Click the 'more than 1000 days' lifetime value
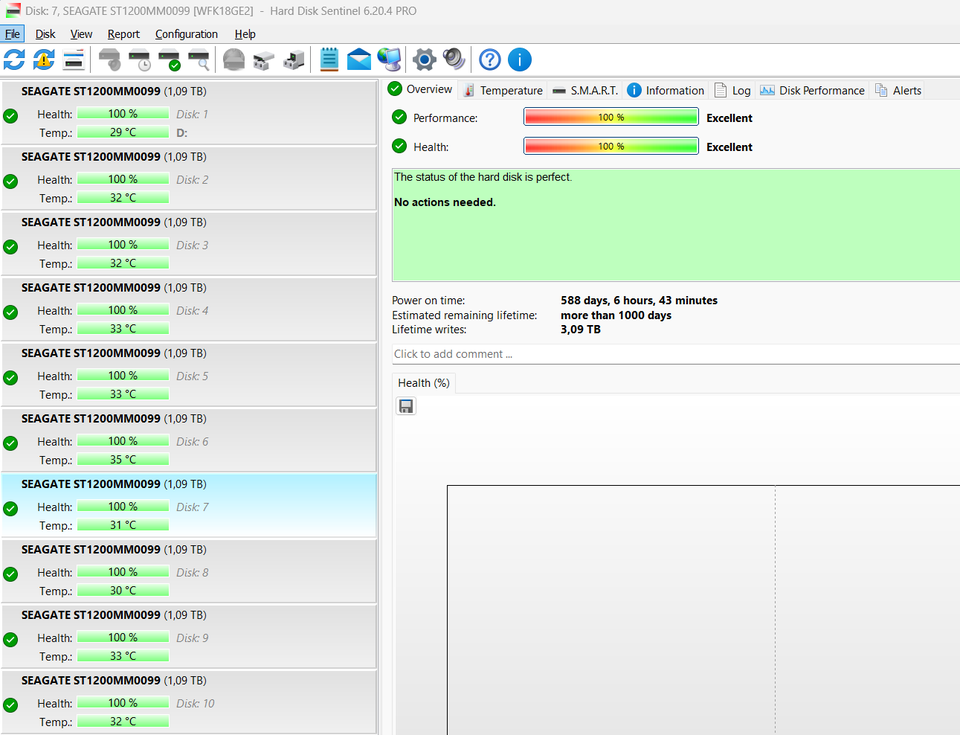 [616, 315]
